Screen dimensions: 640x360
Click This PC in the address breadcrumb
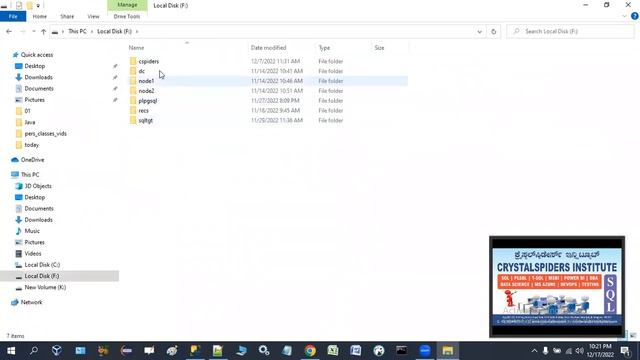pyautogui.click(x=77, y=31)
